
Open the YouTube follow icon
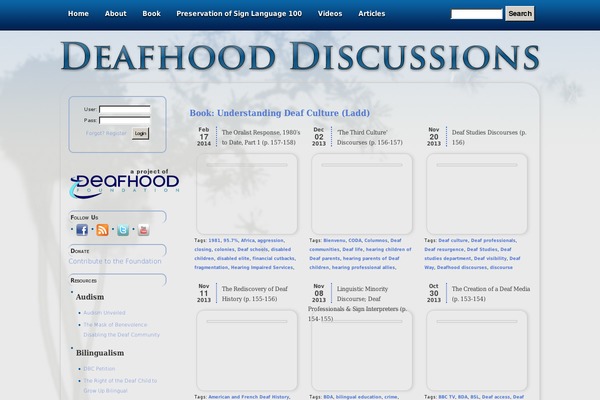143,230
